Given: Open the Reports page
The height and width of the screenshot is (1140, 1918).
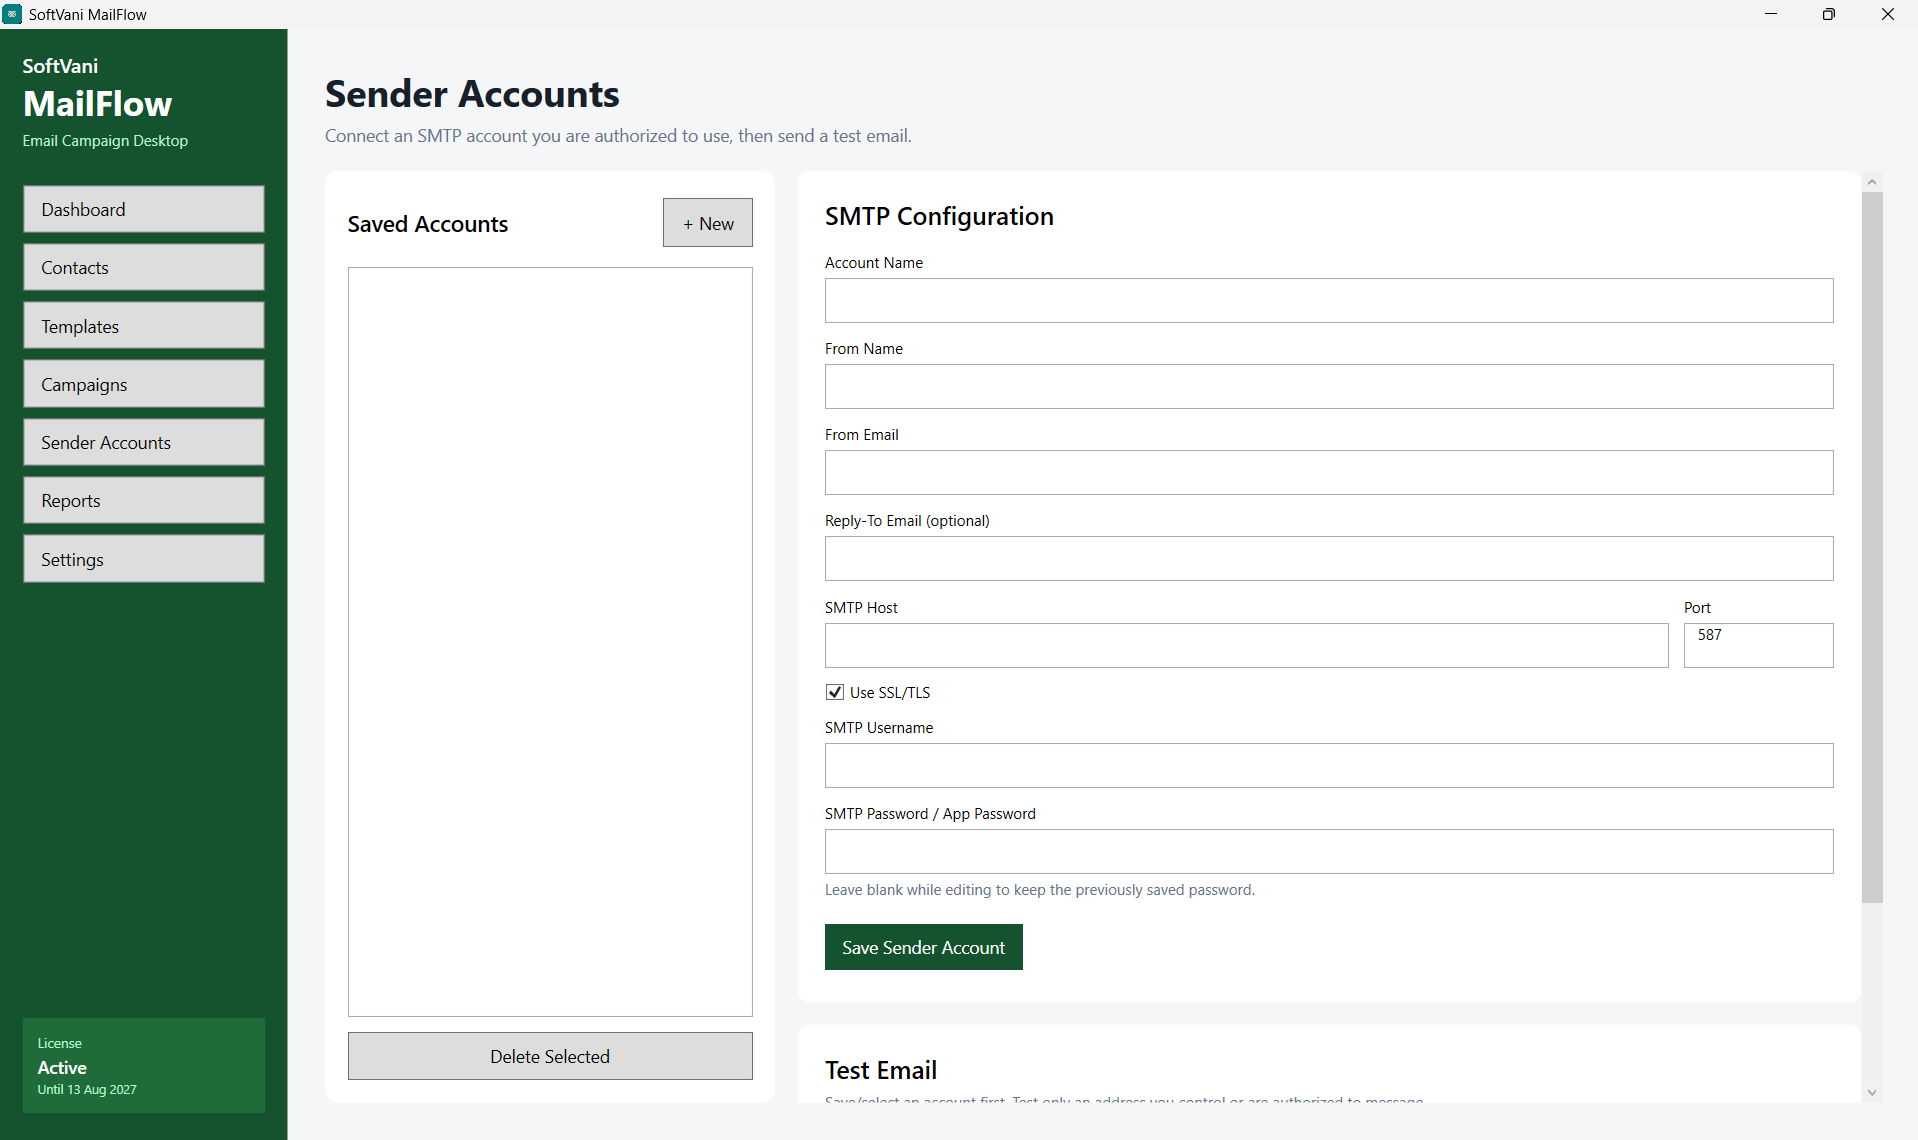Looking at the screenshot, I should pyautogui.click(x=144, y=500).
